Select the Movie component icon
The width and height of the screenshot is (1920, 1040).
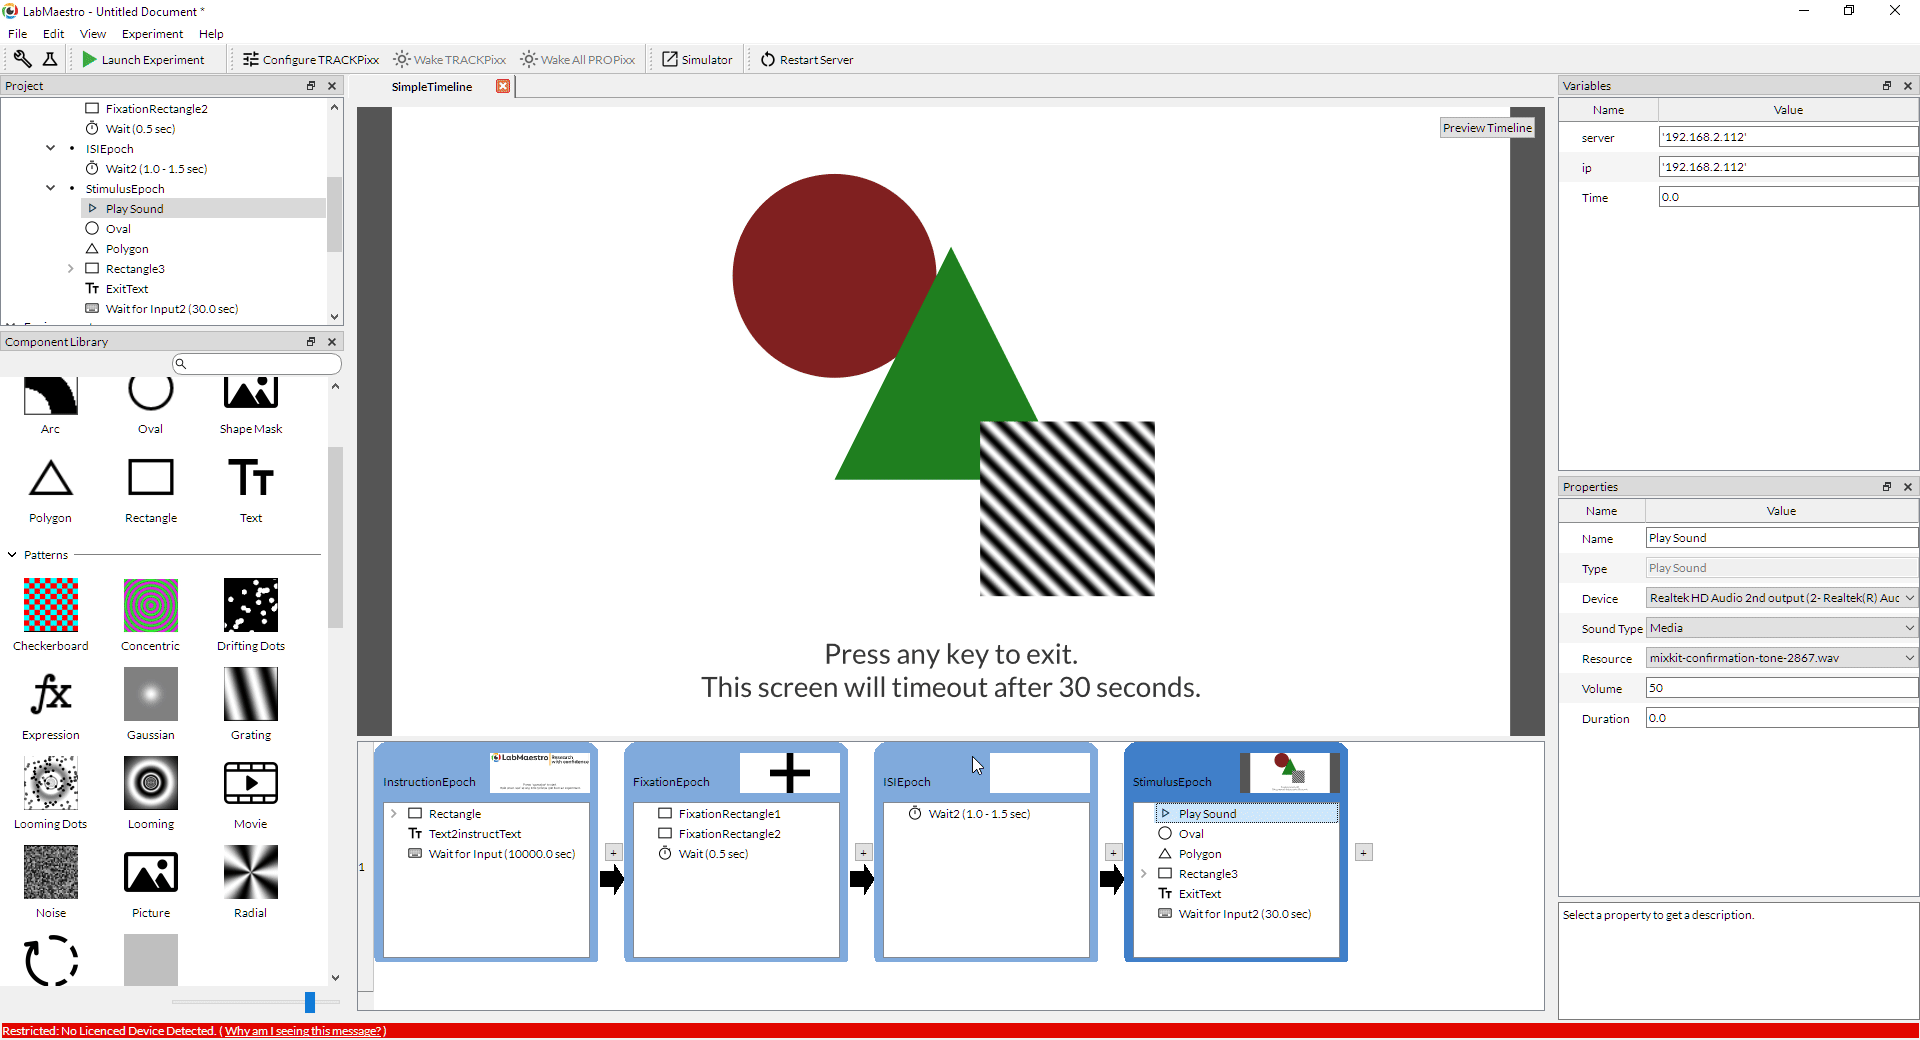pos(250,783)
